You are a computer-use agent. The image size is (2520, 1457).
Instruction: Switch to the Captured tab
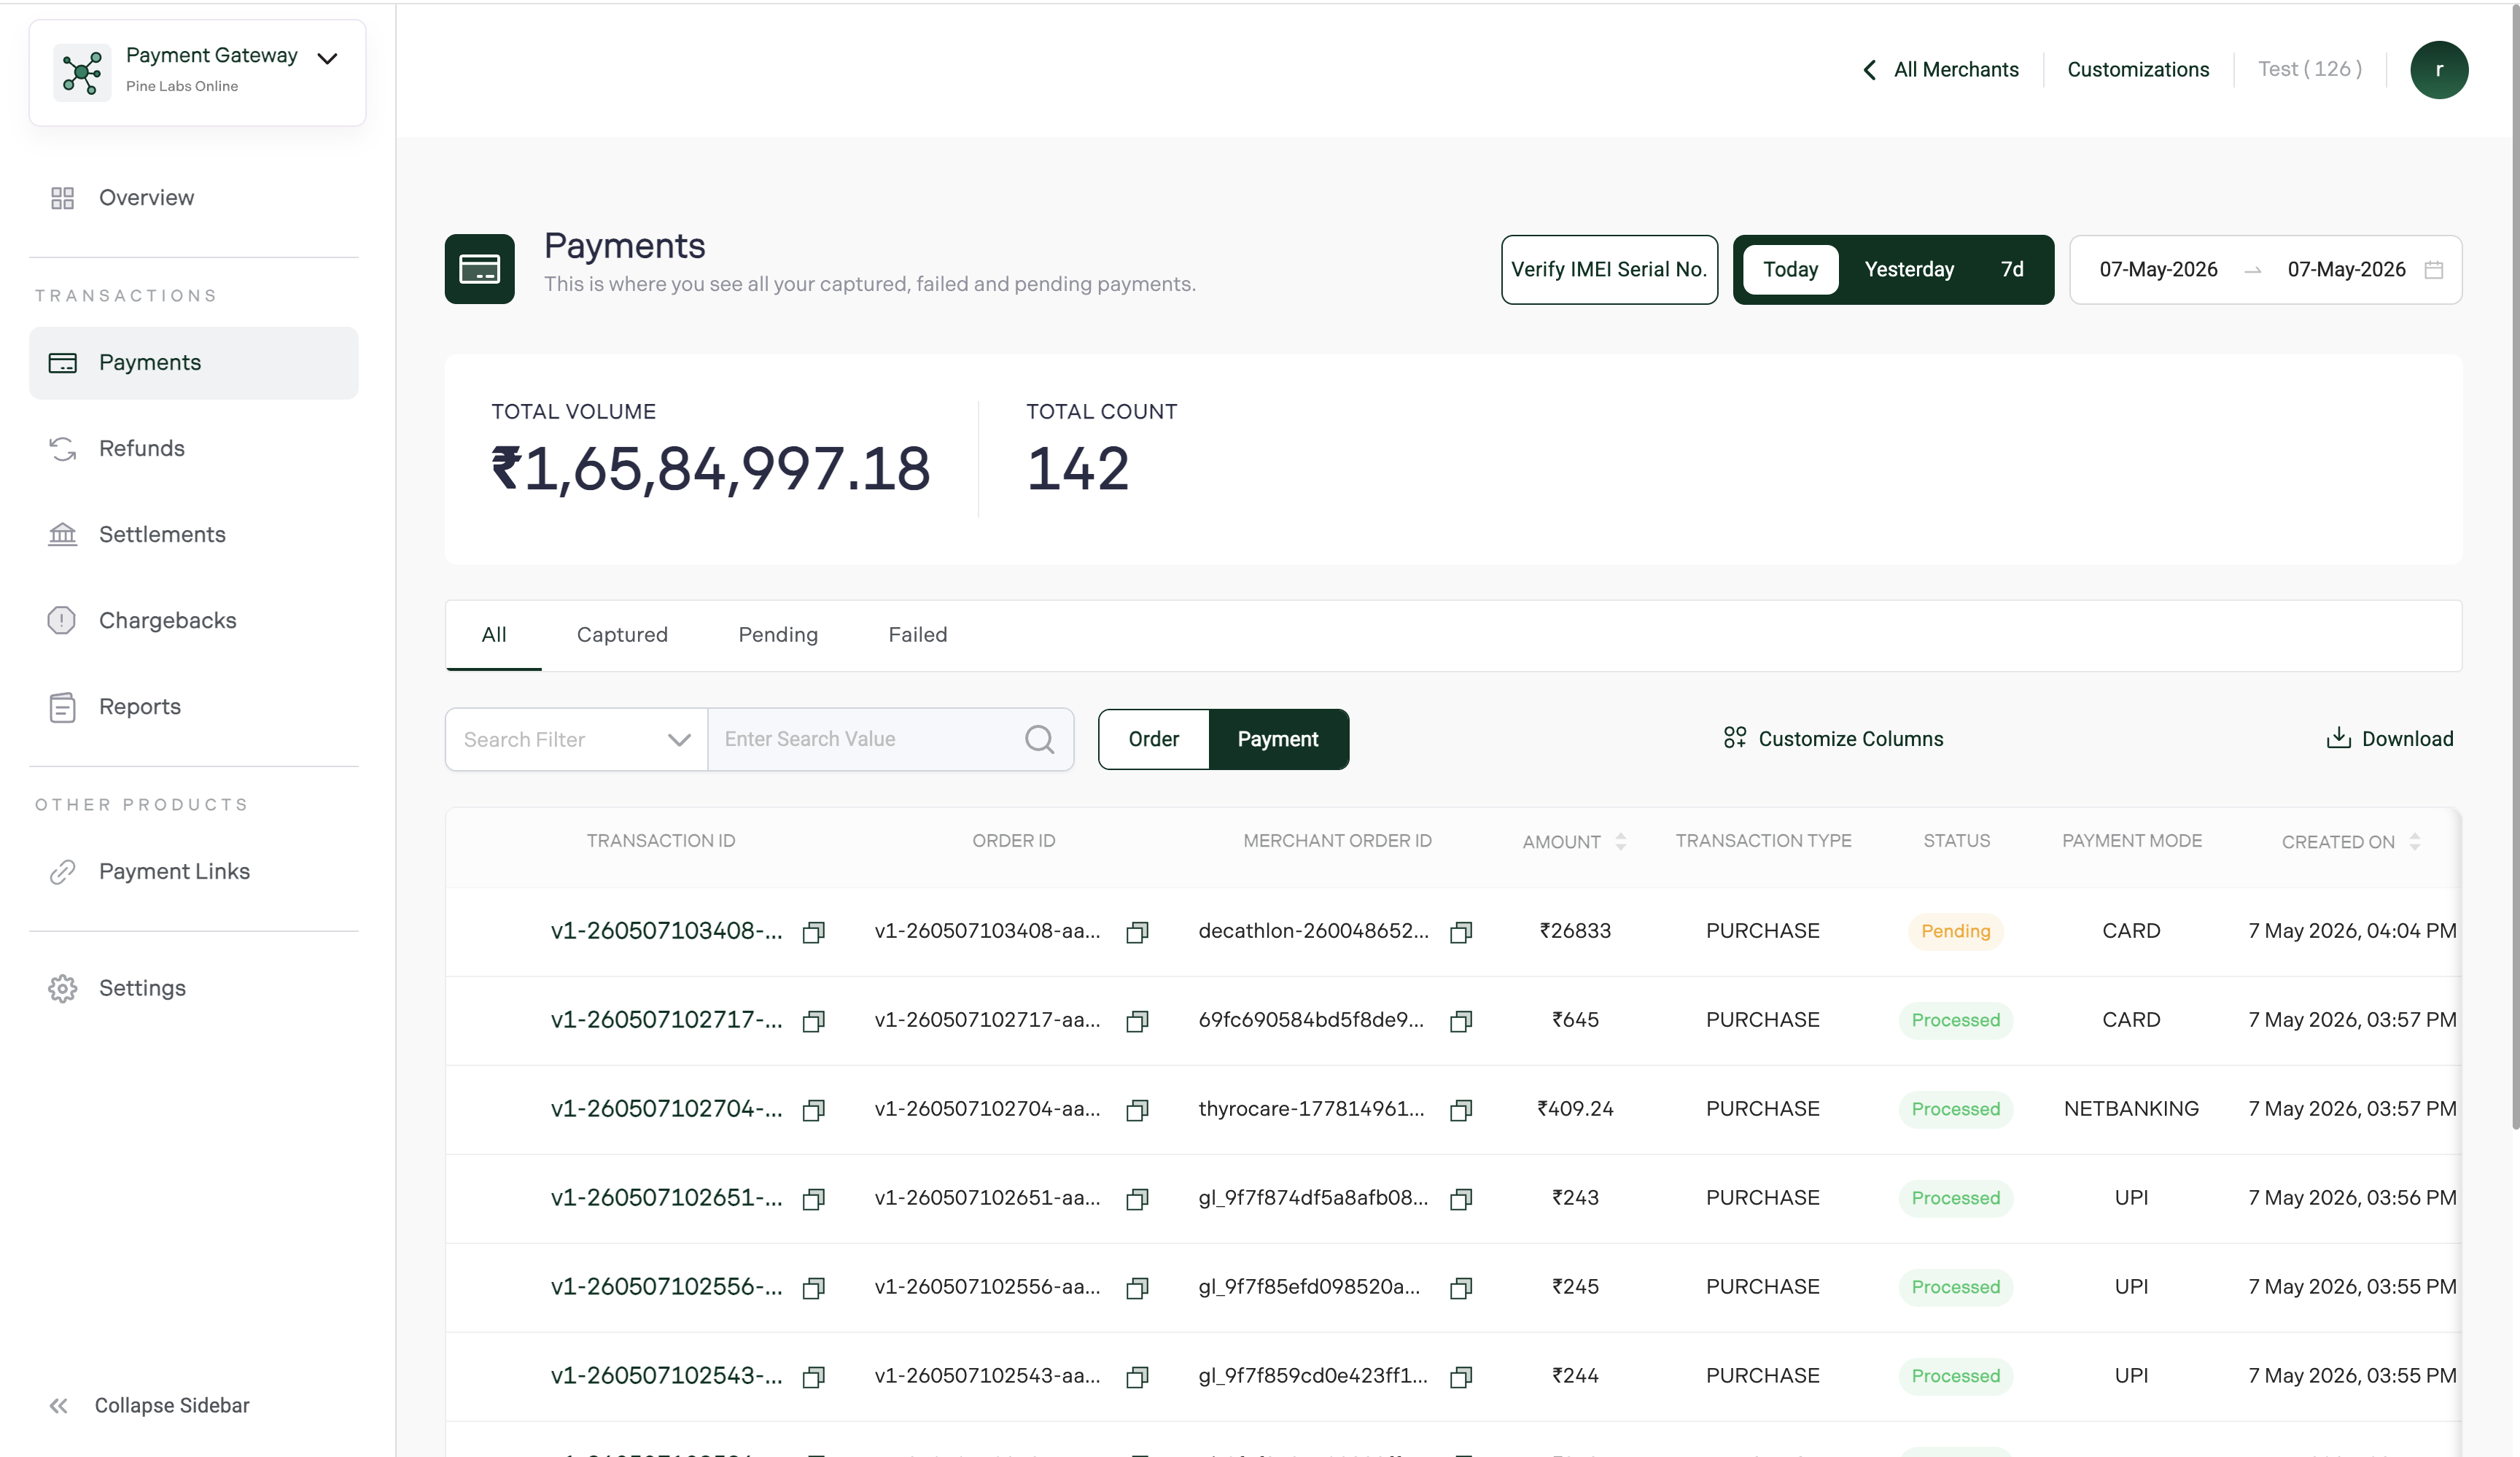622,635
